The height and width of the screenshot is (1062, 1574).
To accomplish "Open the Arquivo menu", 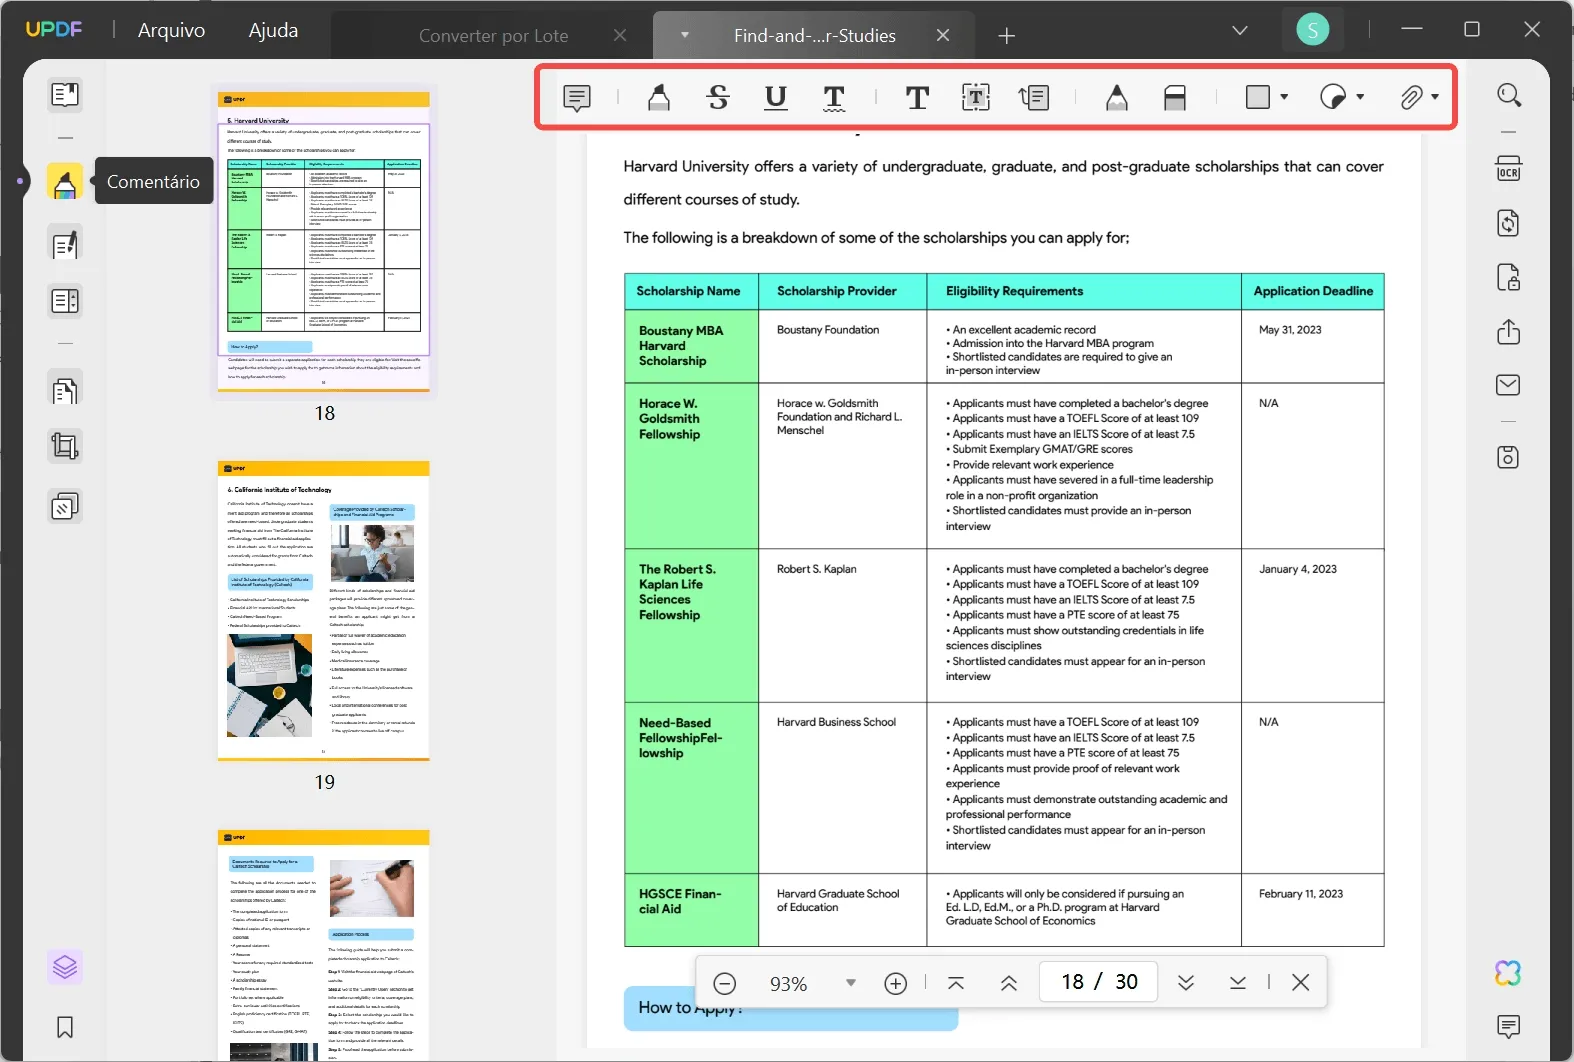I will pyautogui.click(x=171, y=30).
